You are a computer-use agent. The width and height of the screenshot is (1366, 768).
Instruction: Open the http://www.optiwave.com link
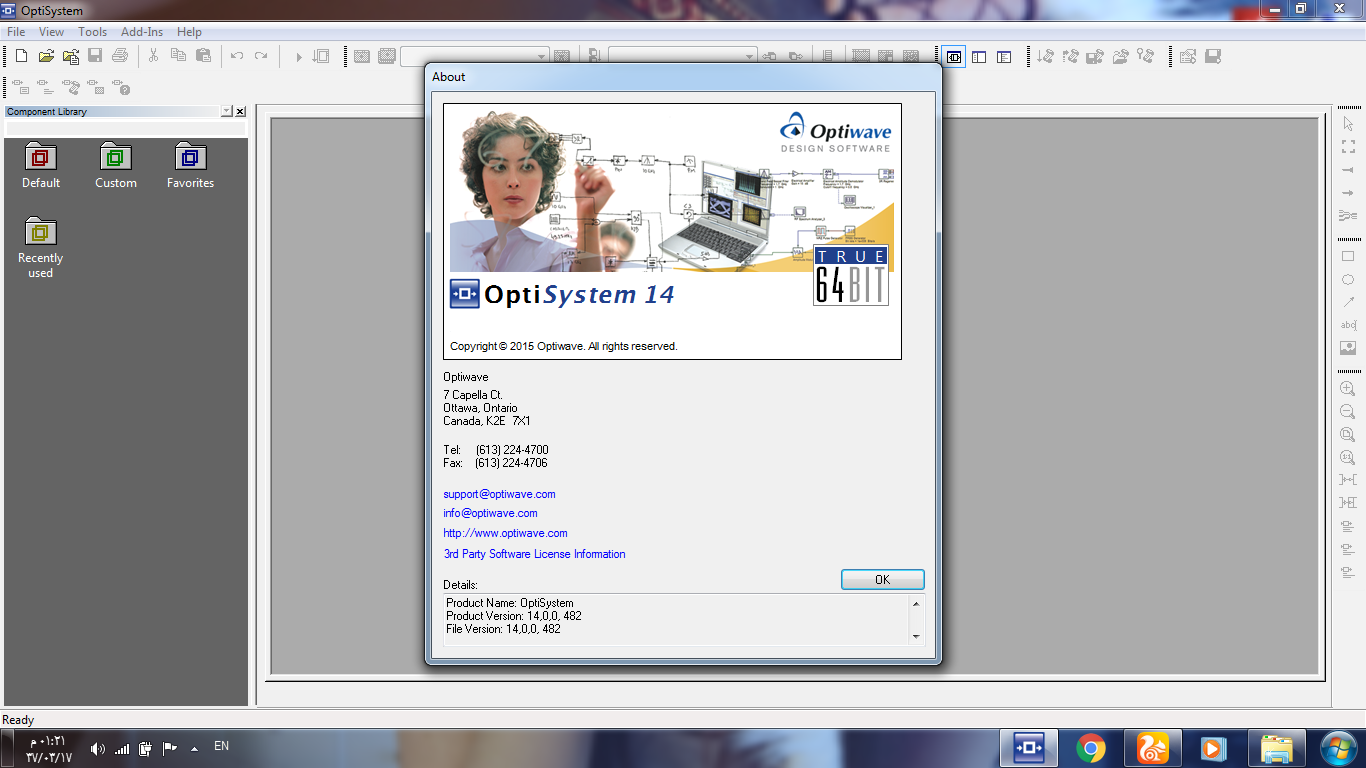[x=505, y=533]
